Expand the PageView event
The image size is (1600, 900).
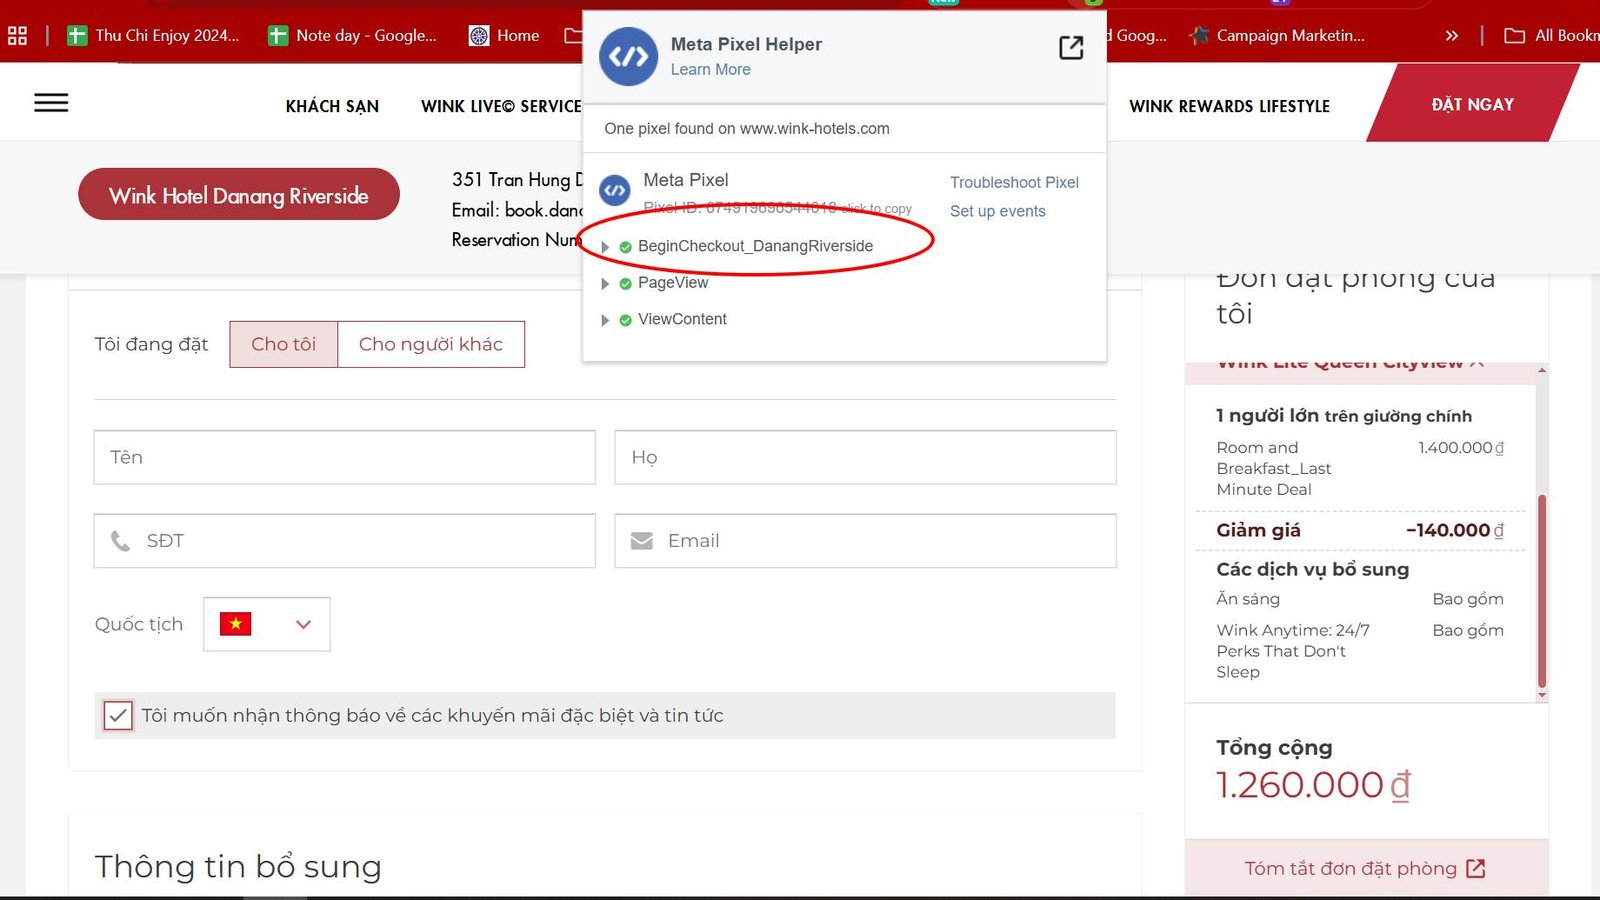point(605,284)
